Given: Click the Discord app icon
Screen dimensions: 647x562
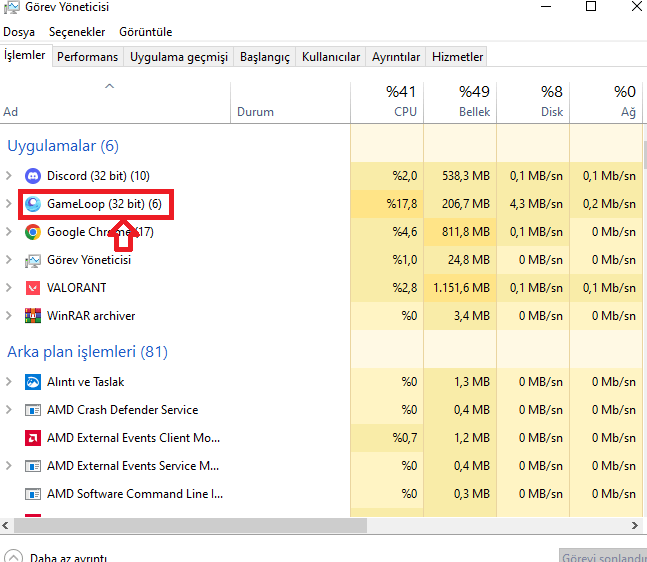Looking at the screenshot, I should pyautogui.click(x=33, y=176).
